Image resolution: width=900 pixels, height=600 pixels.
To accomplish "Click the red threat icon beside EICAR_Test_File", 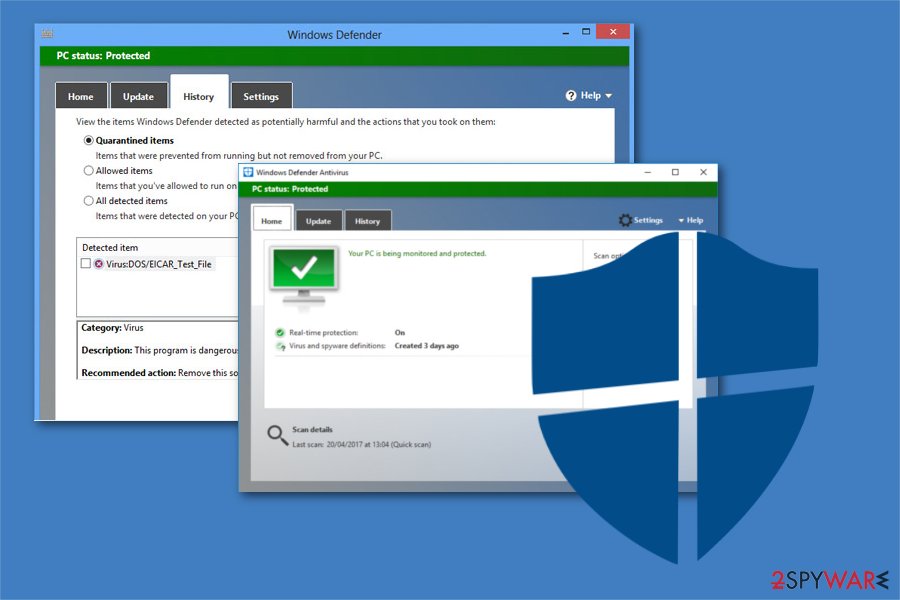I will point(99,264).
